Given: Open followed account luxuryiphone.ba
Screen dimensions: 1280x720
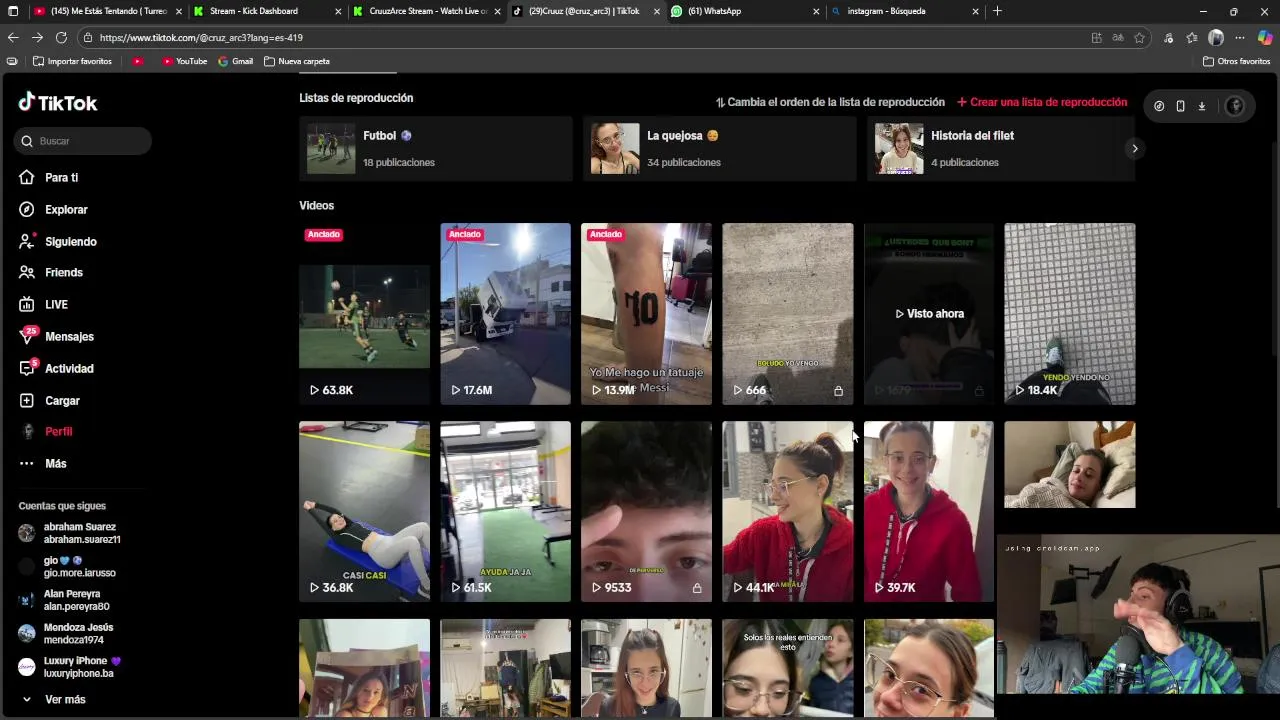Looking at the screenshot, I should [x=70, y=667].
